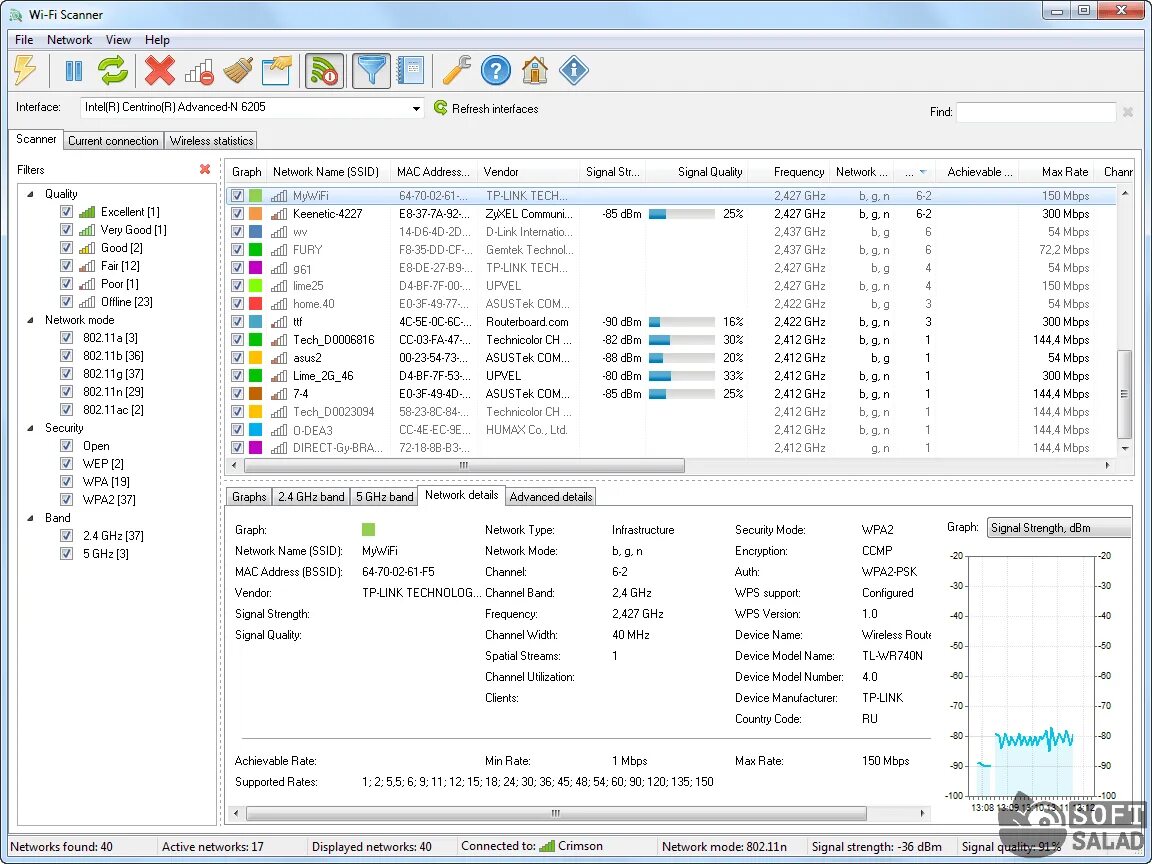Screen dimensions: 1152x864
Task: Toggle checkbox for asus2 network row
Action: [237, 358]
